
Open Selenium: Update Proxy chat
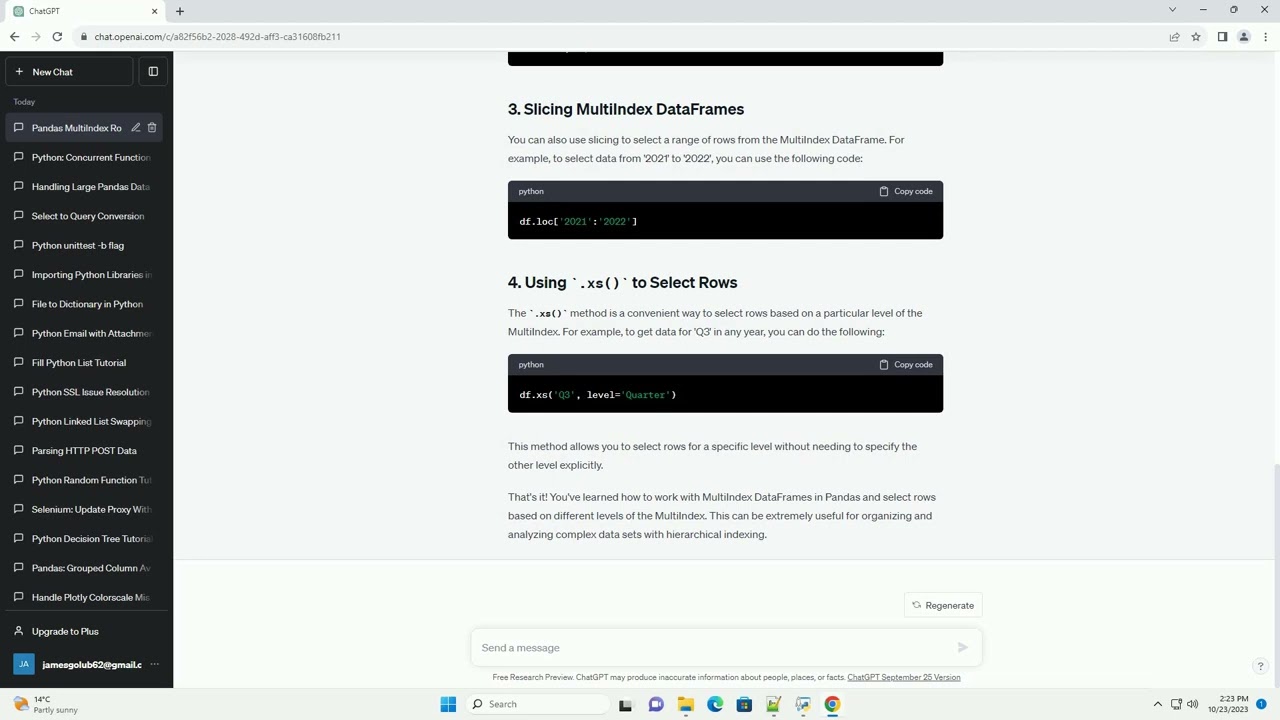[86, 509]
